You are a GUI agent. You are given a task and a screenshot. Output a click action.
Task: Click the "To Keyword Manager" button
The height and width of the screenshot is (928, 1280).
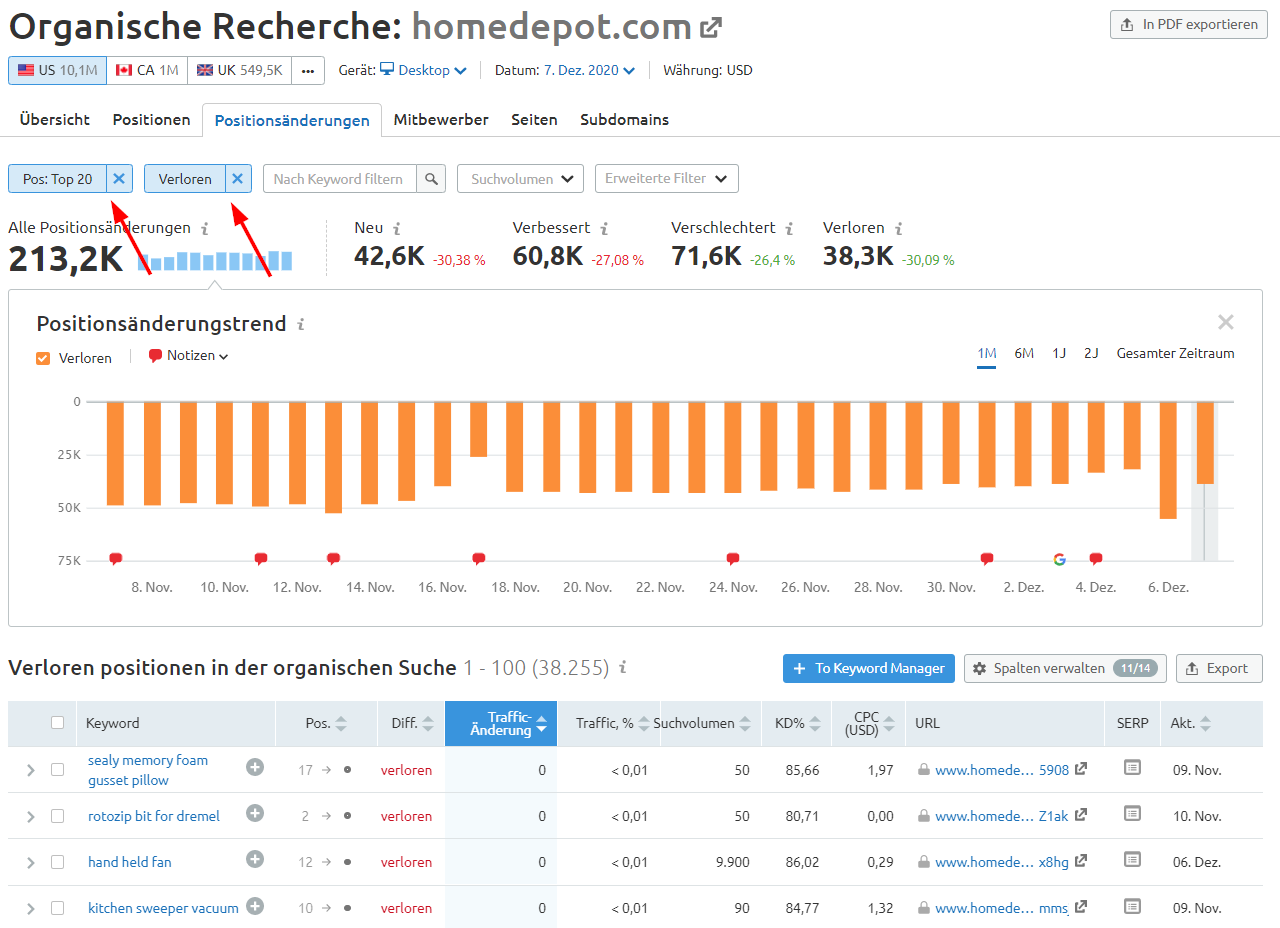(x=868, y=668)
